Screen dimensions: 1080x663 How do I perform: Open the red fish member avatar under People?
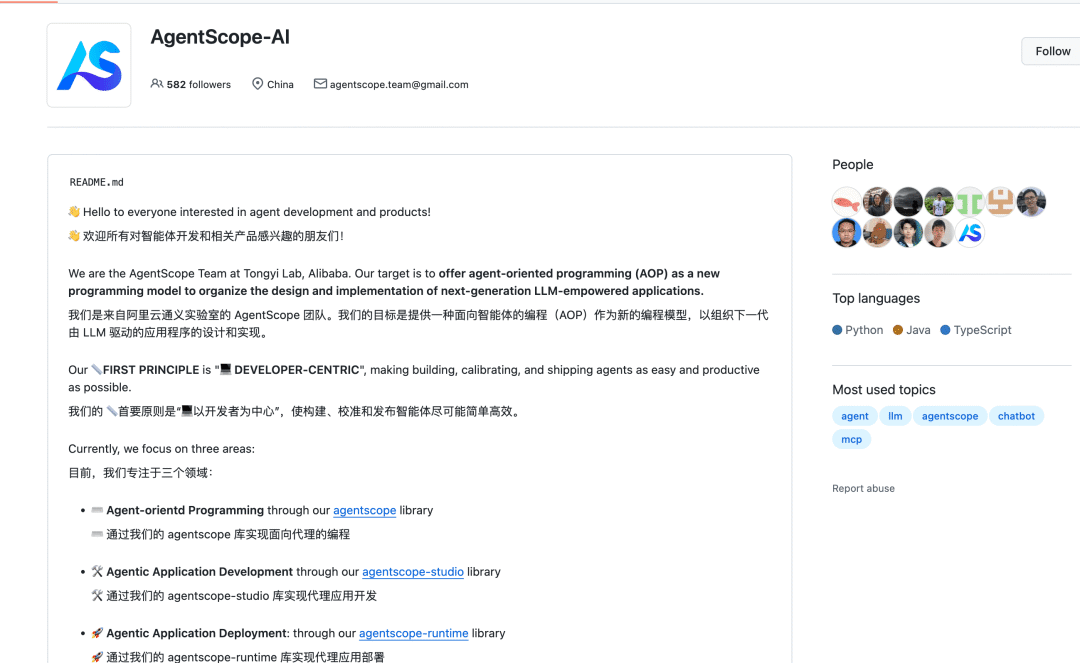coord(846,201)
